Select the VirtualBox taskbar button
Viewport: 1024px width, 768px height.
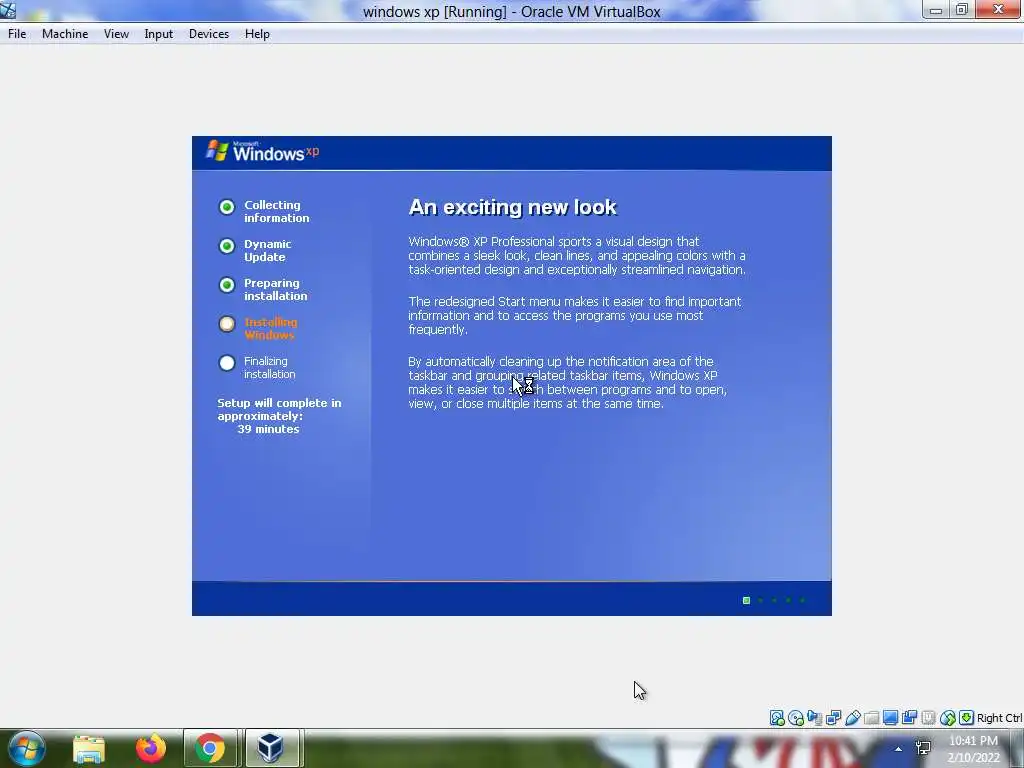[271, 749]
